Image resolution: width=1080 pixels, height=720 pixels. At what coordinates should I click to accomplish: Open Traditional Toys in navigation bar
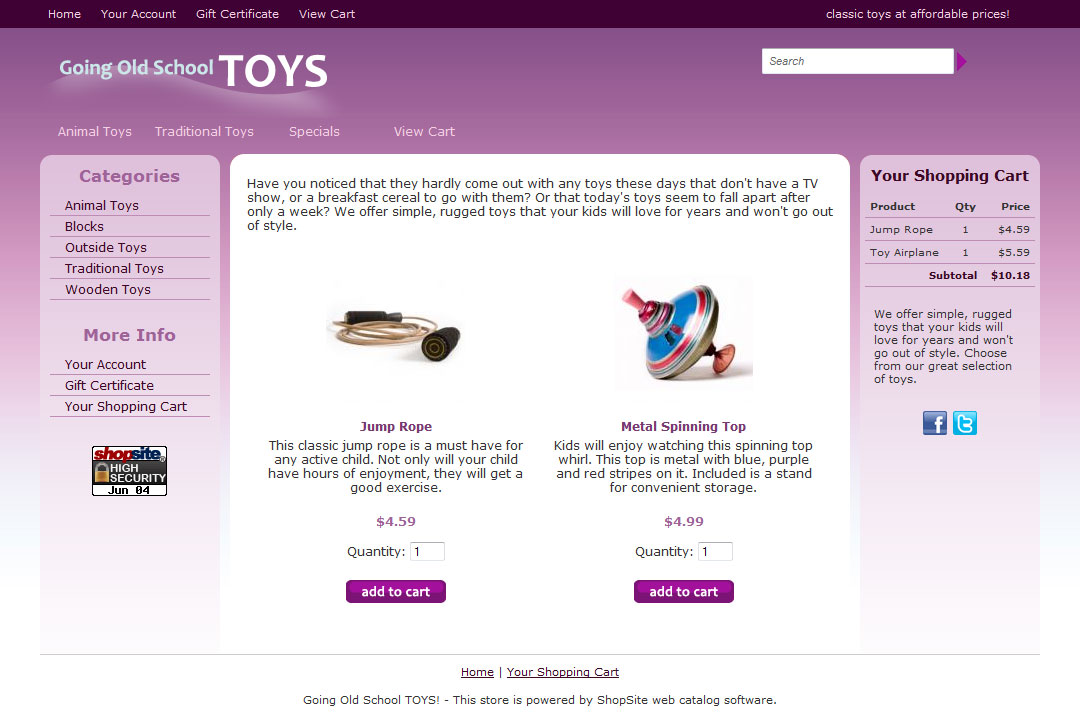coord(204,132)
